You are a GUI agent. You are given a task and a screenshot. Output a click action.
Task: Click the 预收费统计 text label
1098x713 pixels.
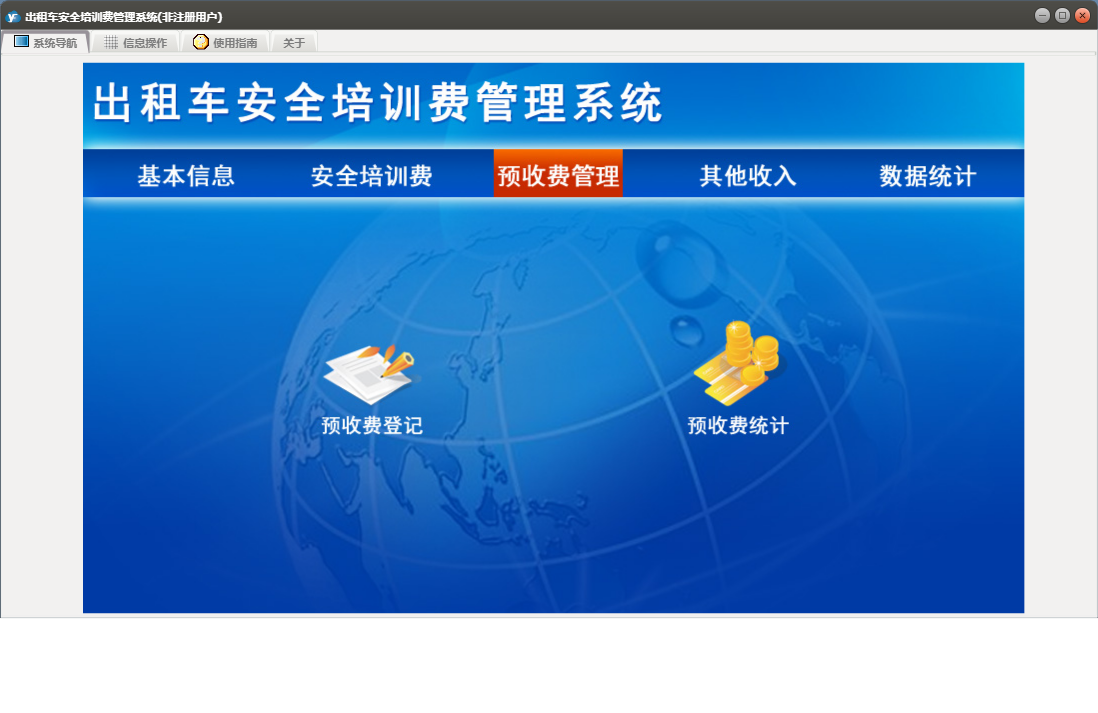[x=738, y=425]
